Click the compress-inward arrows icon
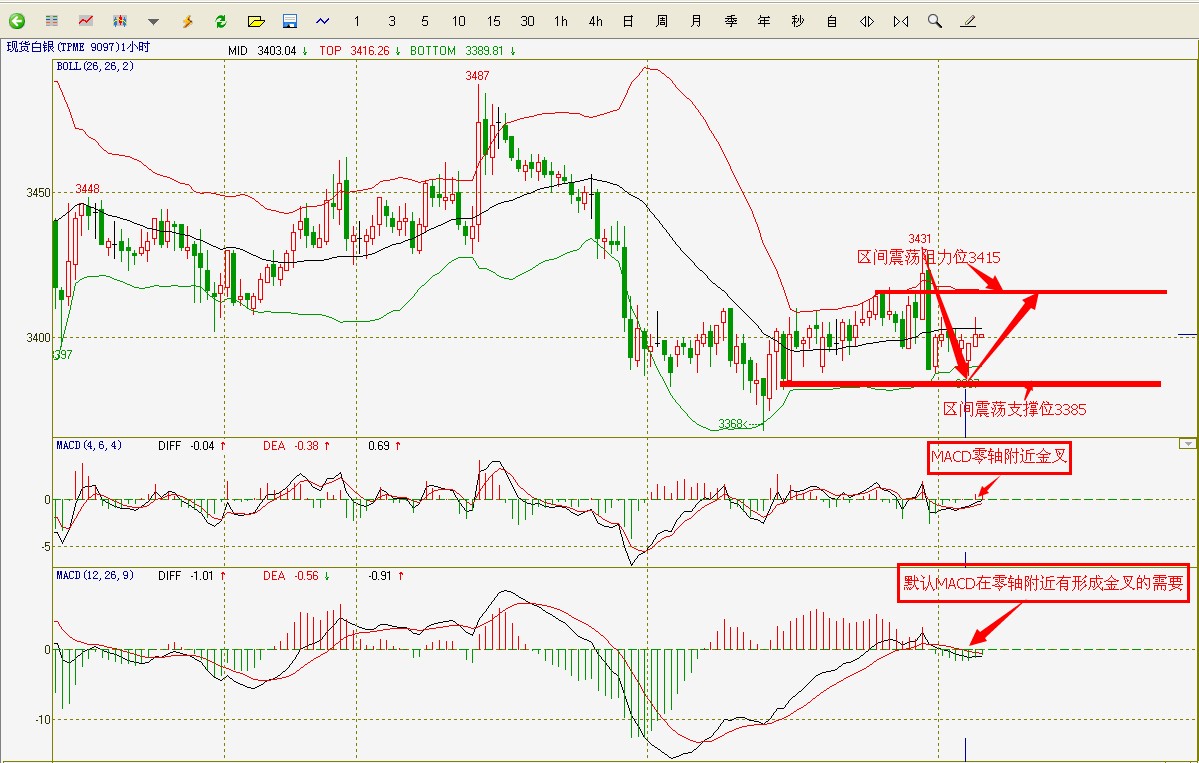Screen dimensions: 1199x763 pyautogui.click(x=901, y=21)
